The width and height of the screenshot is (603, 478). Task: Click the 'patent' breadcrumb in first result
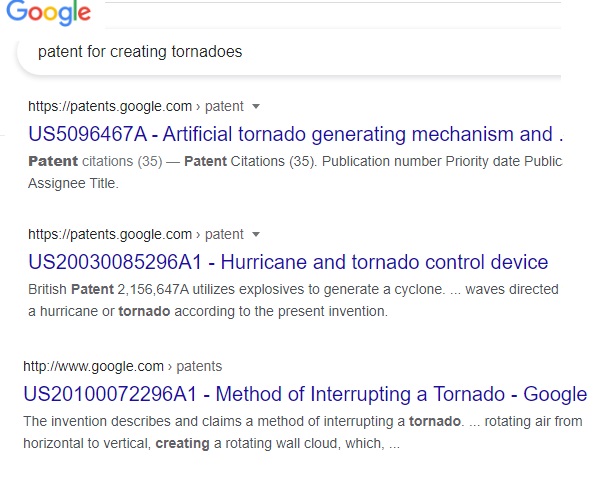pos(224,107)
